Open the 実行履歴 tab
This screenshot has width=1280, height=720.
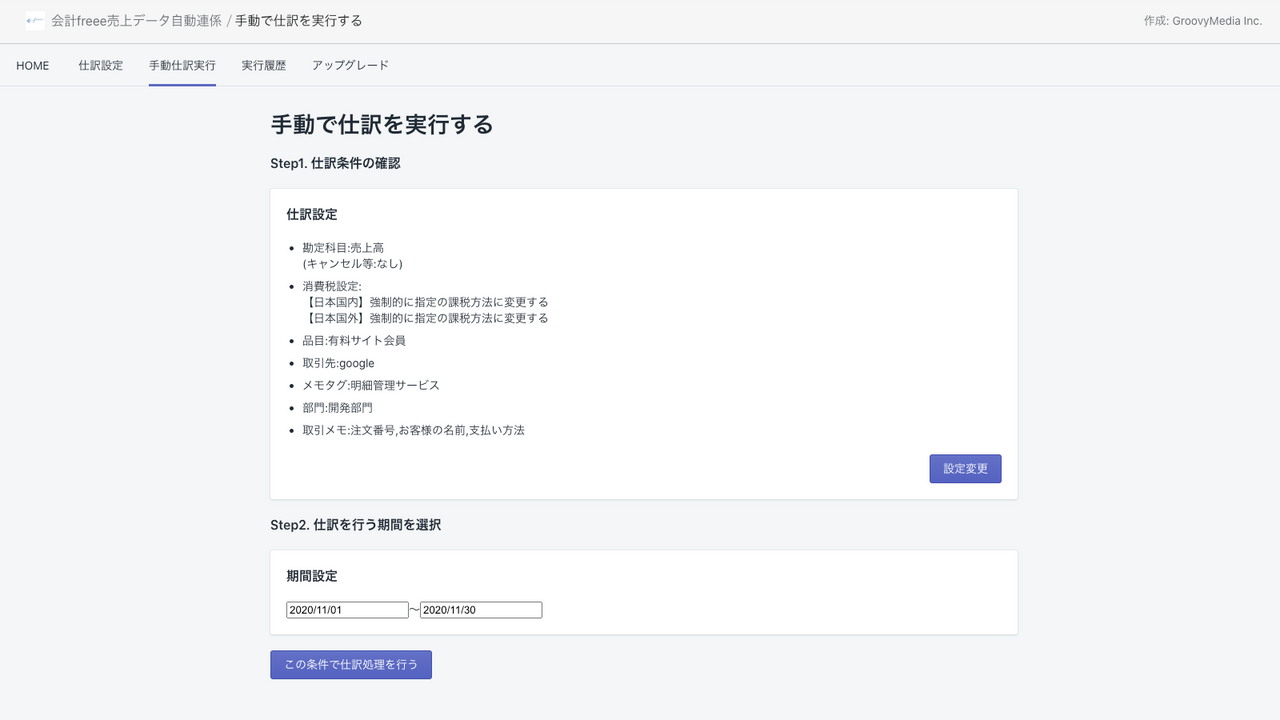(263, 65)
